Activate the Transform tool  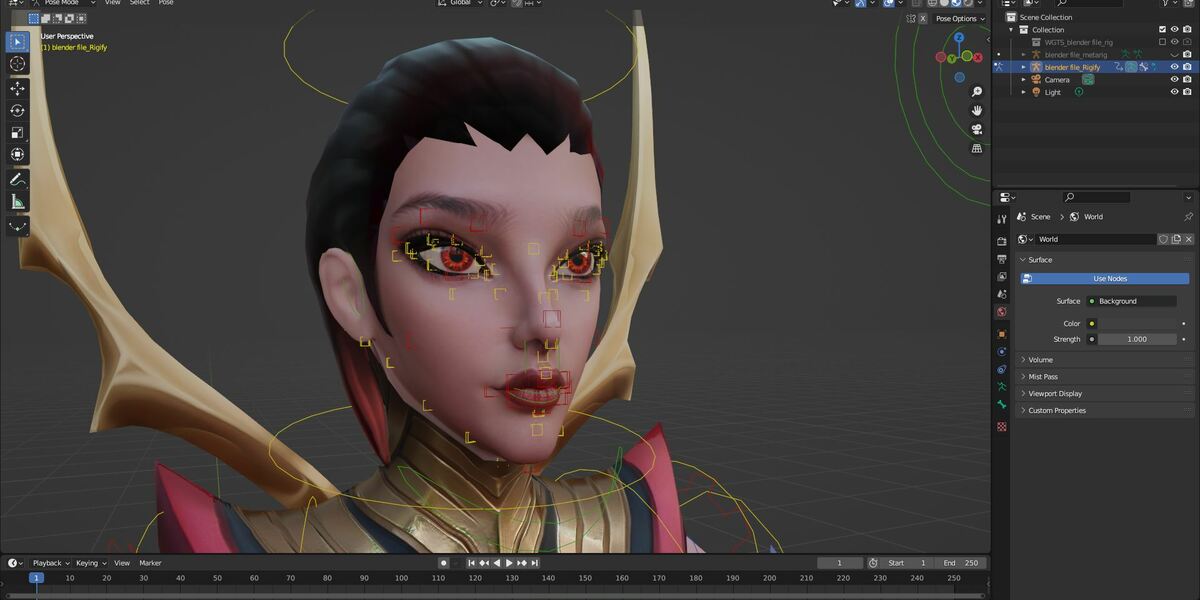17,154
